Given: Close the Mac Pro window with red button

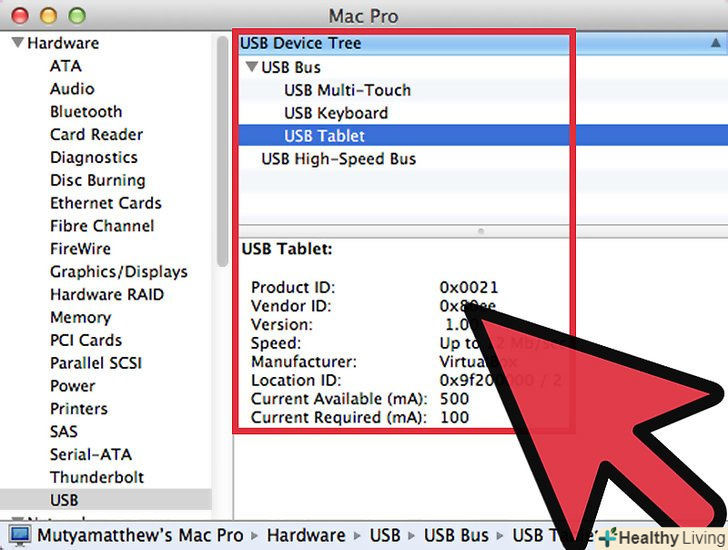Looking at the screenshot, I should pyautogui.click(x=20, y=16).
